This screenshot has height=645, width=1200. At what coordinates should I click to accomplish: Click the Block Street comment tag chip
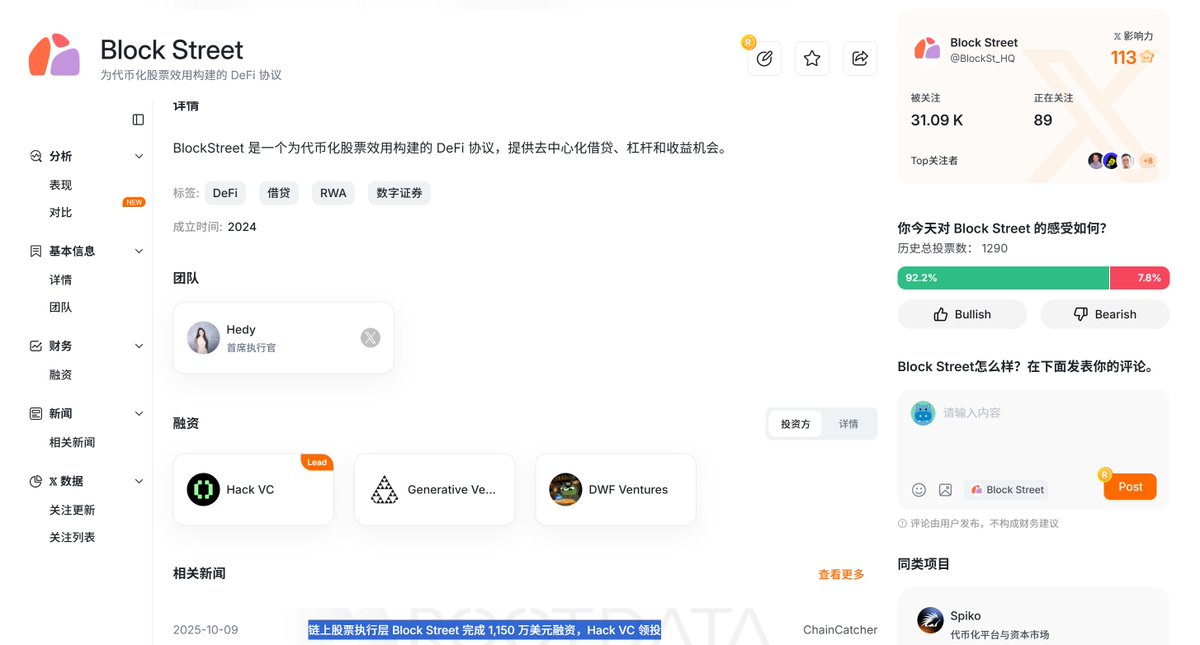pos(1007,490)
